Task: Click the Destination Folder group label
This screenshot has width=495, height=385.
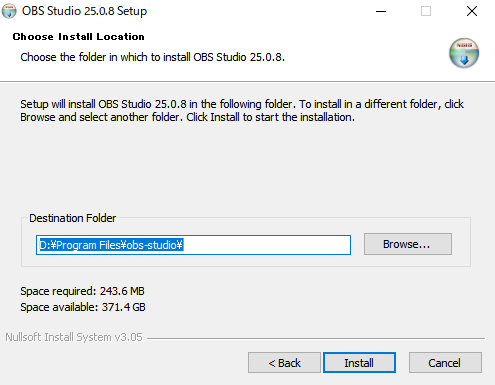Action: click(73, 218)
